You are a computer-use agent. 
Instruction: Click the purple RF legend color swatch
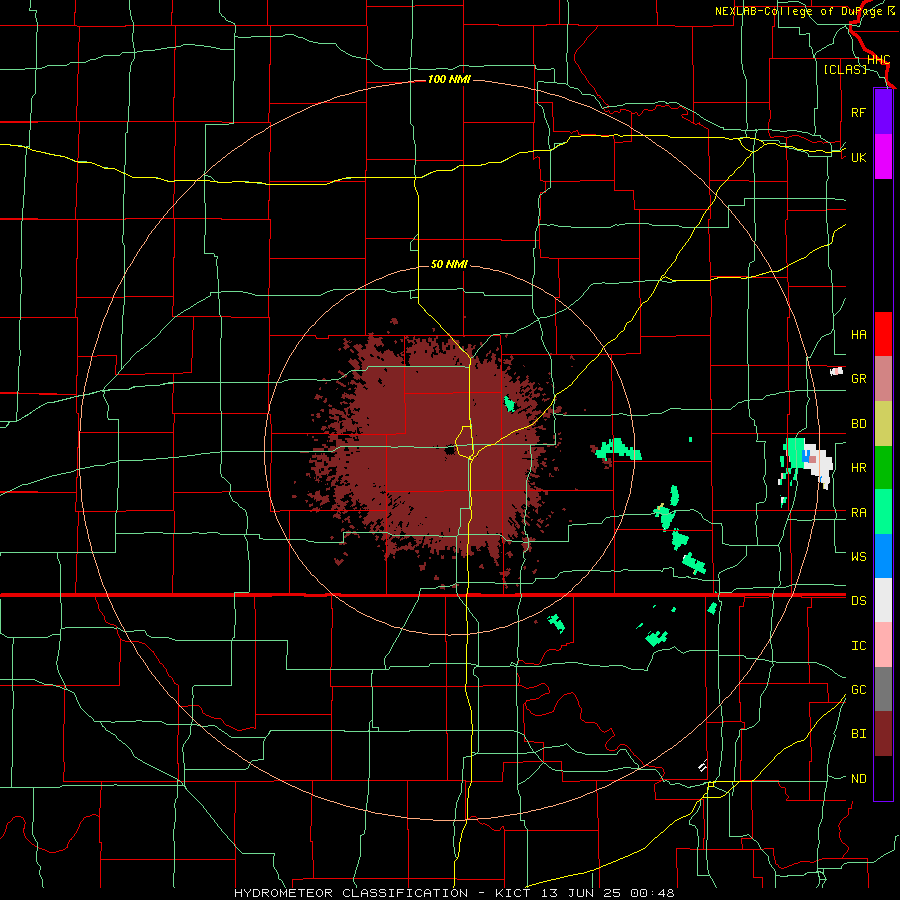click(883, 112)
